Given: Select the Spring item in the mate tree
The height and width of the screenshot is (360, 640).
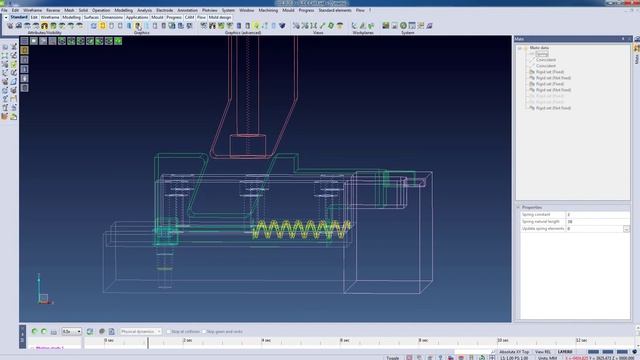Looking at the screenshot, I should pyautogui.click(x=542, y=54).
